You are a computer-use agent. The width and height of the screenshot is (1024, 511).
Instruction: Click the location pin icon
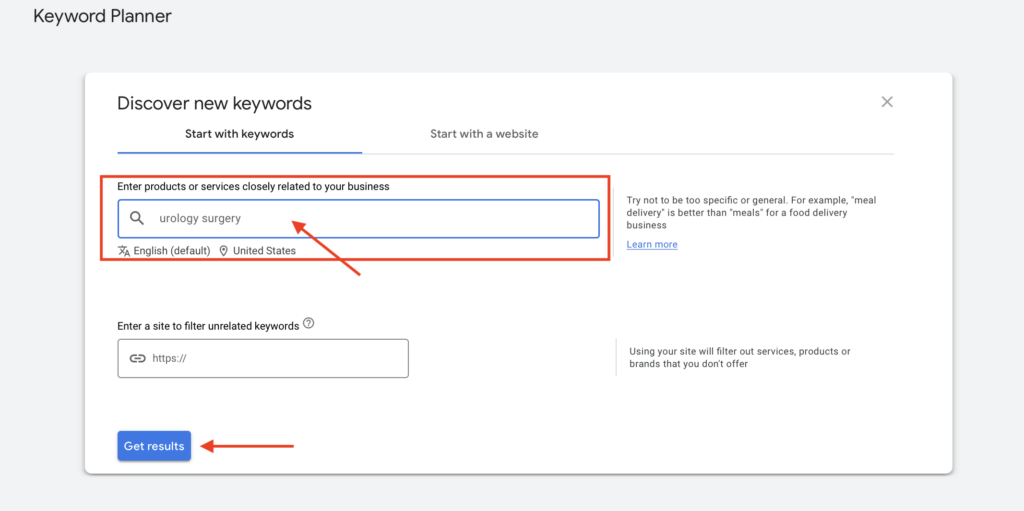coord(224,251)
